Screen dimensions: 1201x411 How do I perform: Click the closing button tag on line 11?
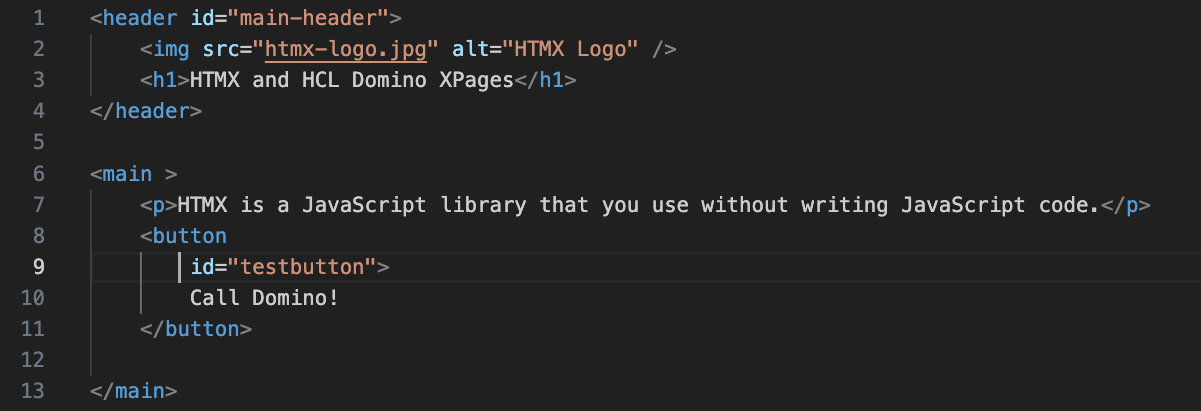[196, 329]
